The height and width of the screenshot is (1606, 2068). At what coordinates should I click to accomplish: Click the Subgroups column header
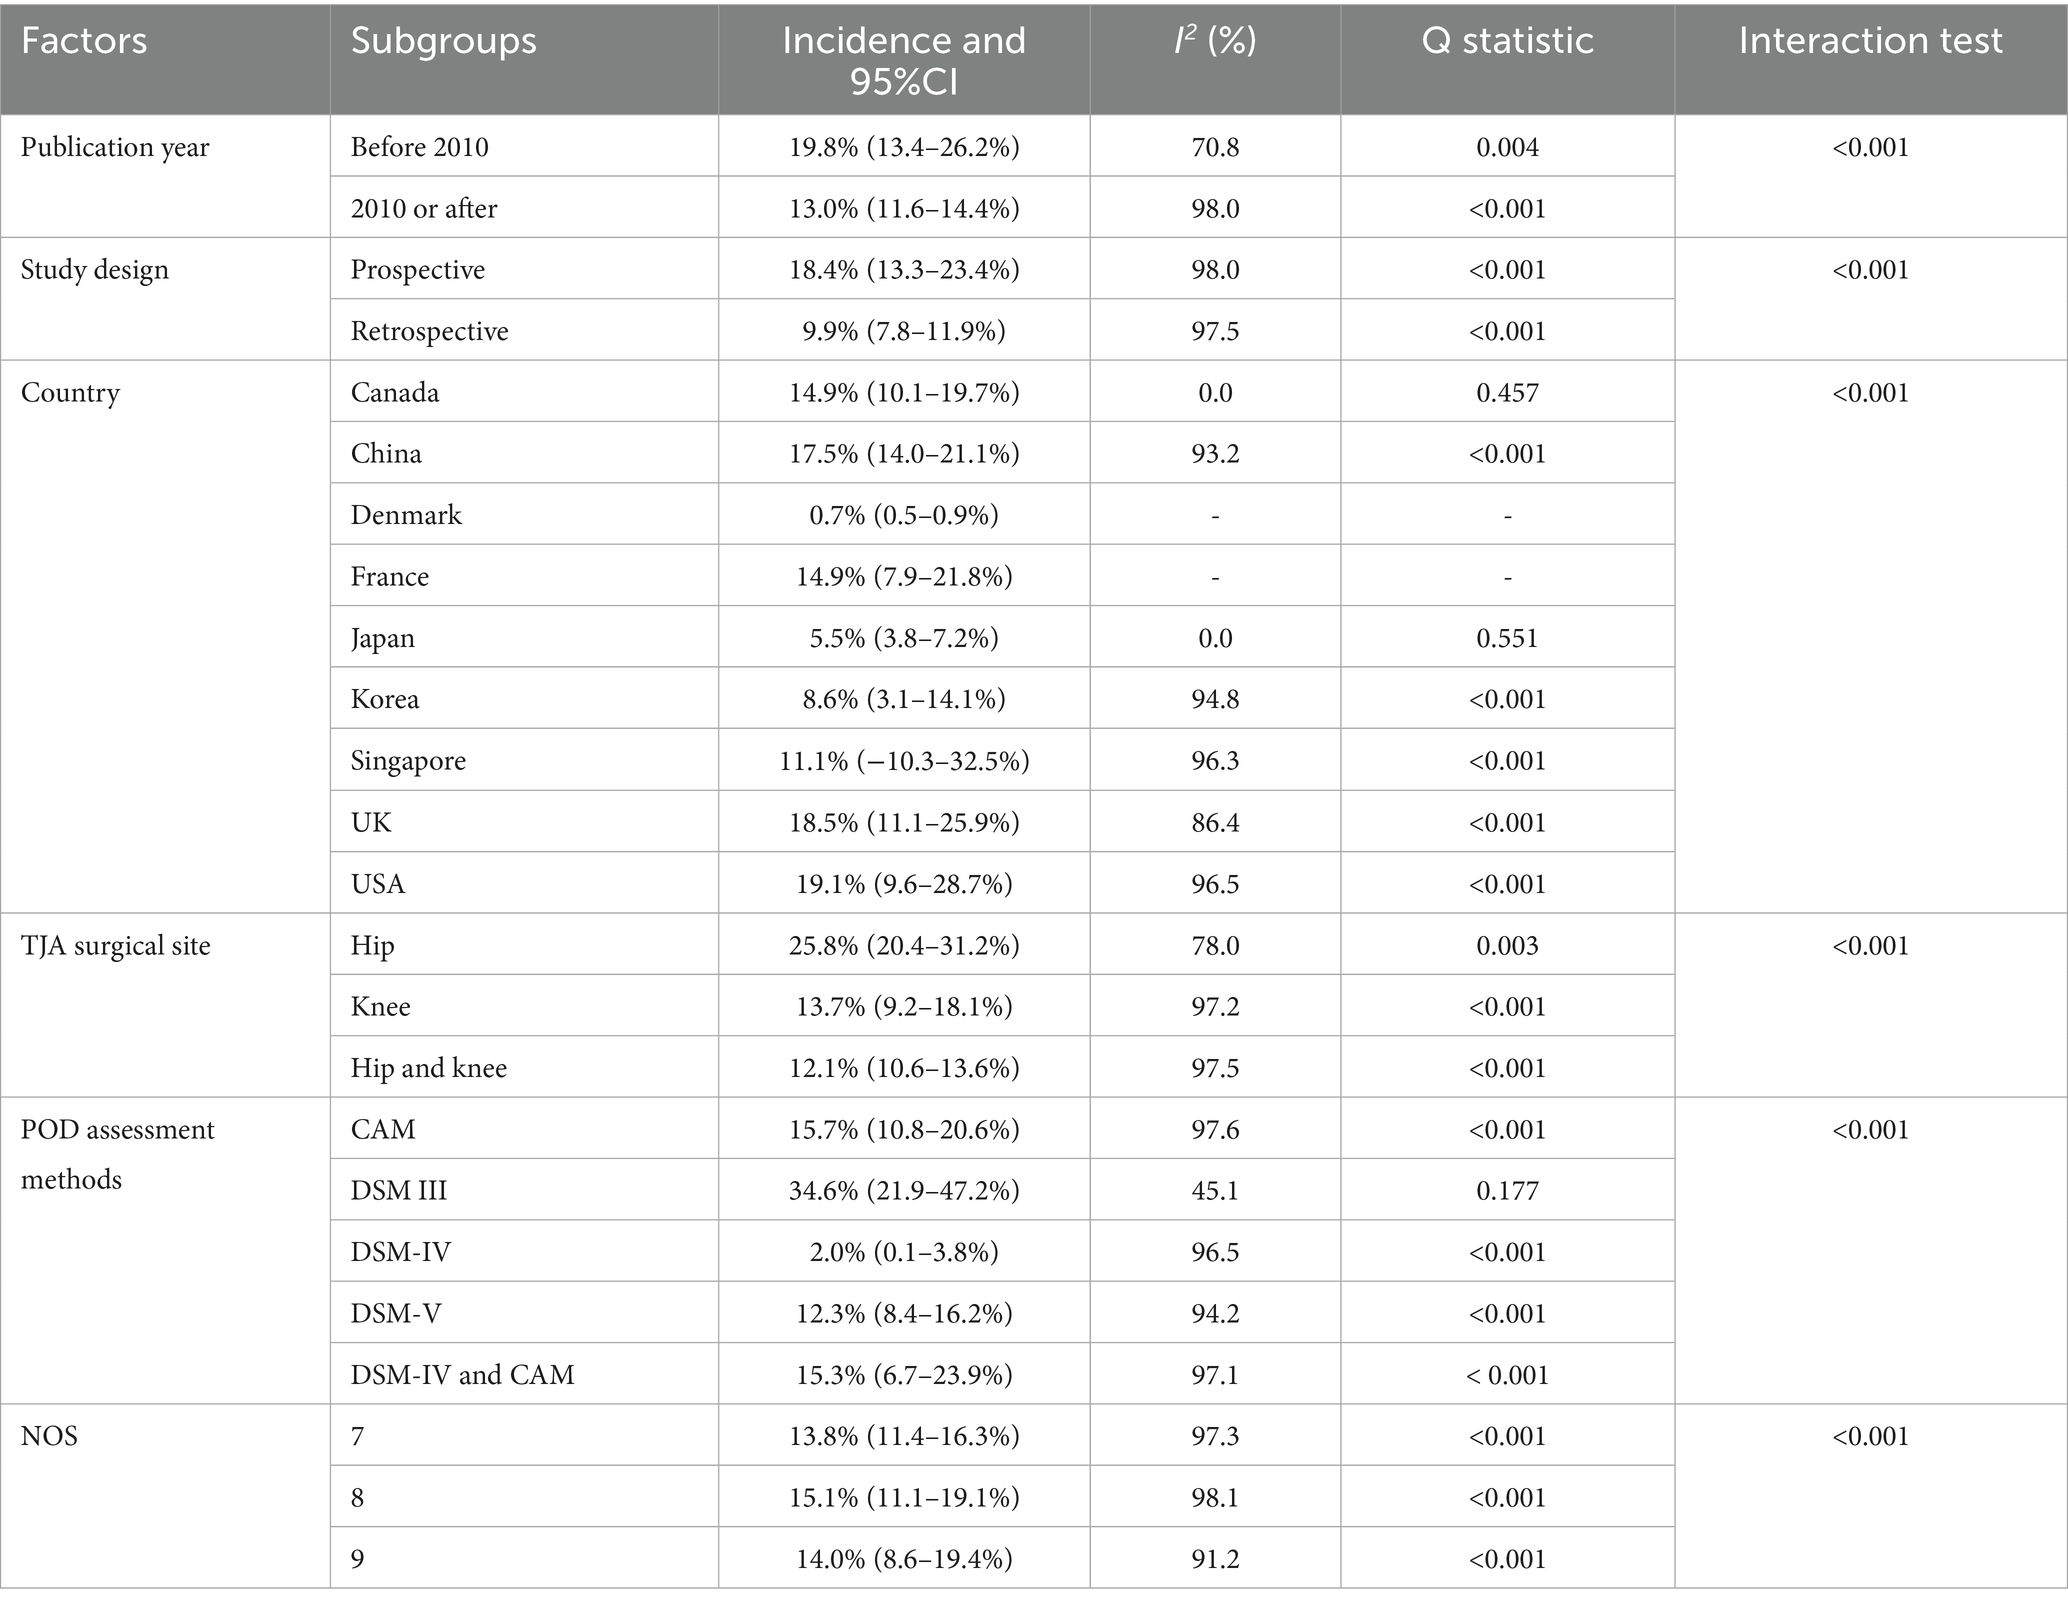point(443,41)
